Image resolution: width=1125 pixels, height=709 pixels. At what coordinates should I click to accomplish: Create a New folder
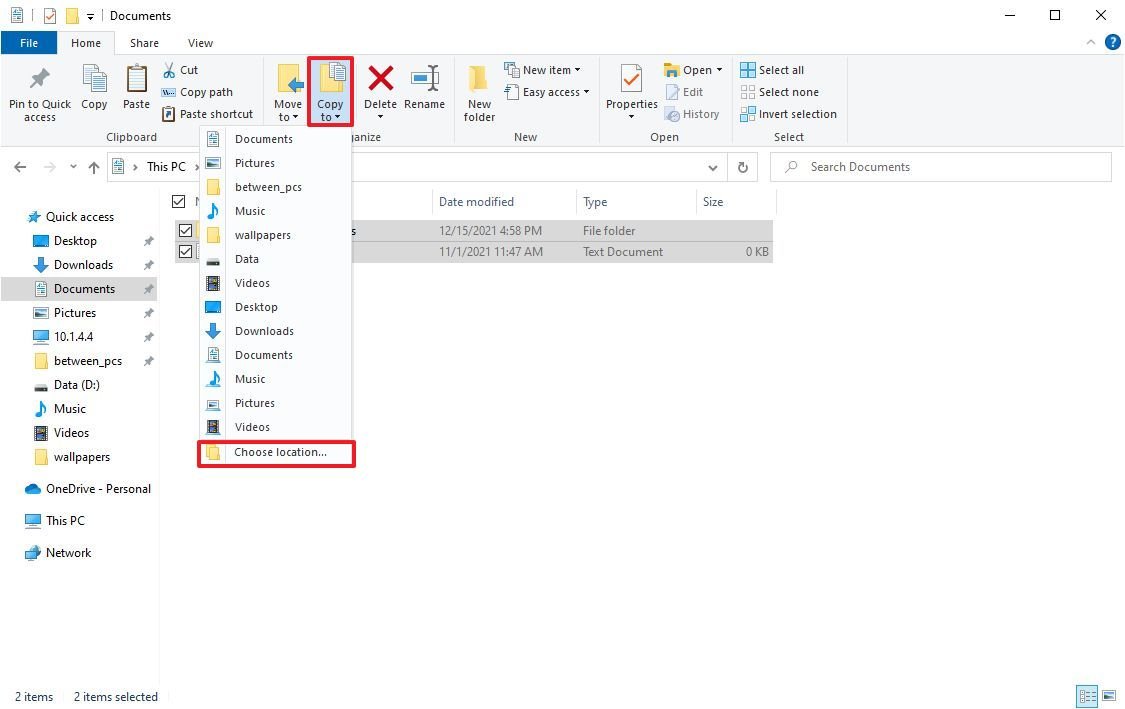[x=479, y=93]
